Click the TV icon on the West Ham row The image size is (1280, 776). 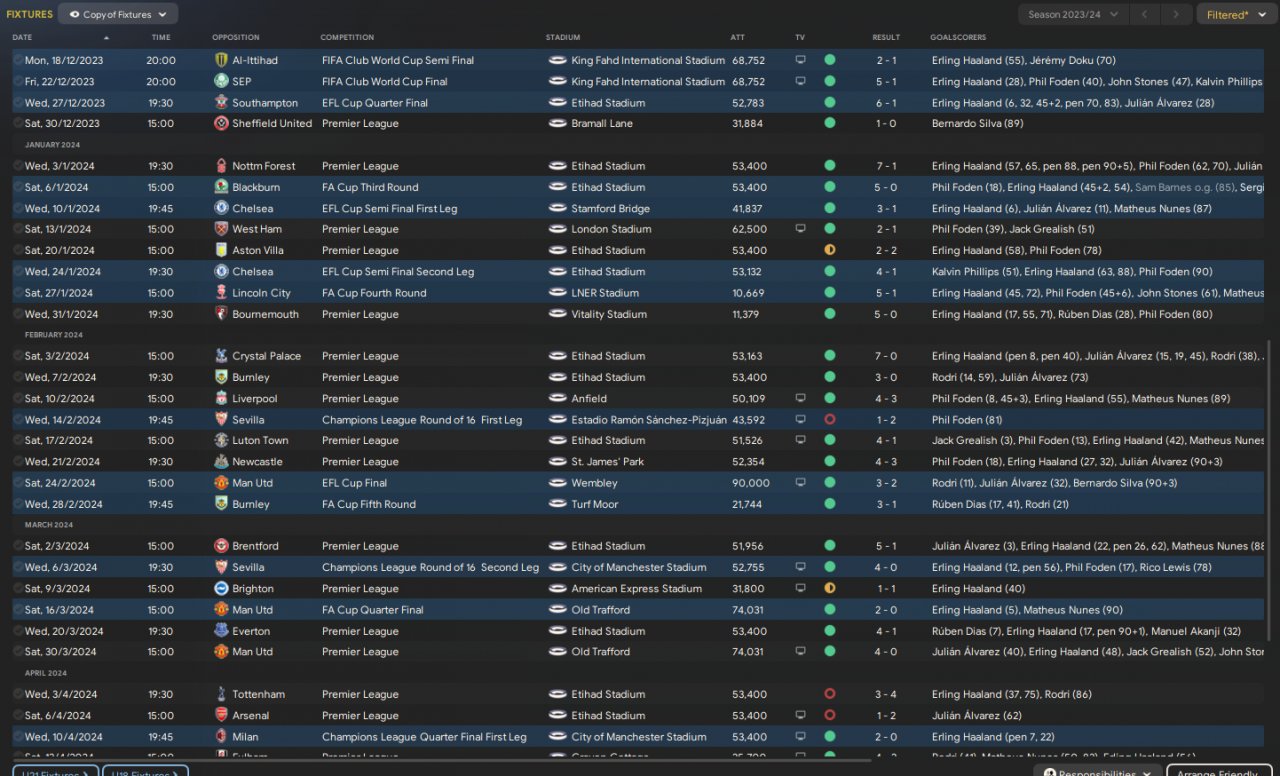[800, 229]
